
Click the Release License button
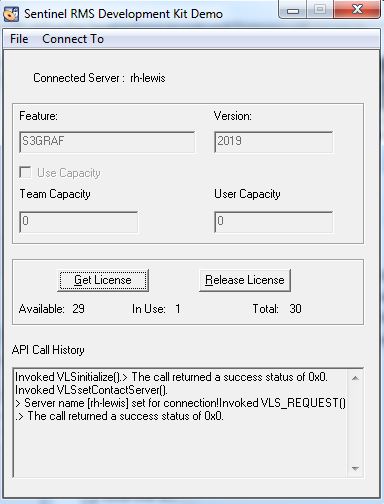pyautogui.click(x=245, y=280)
